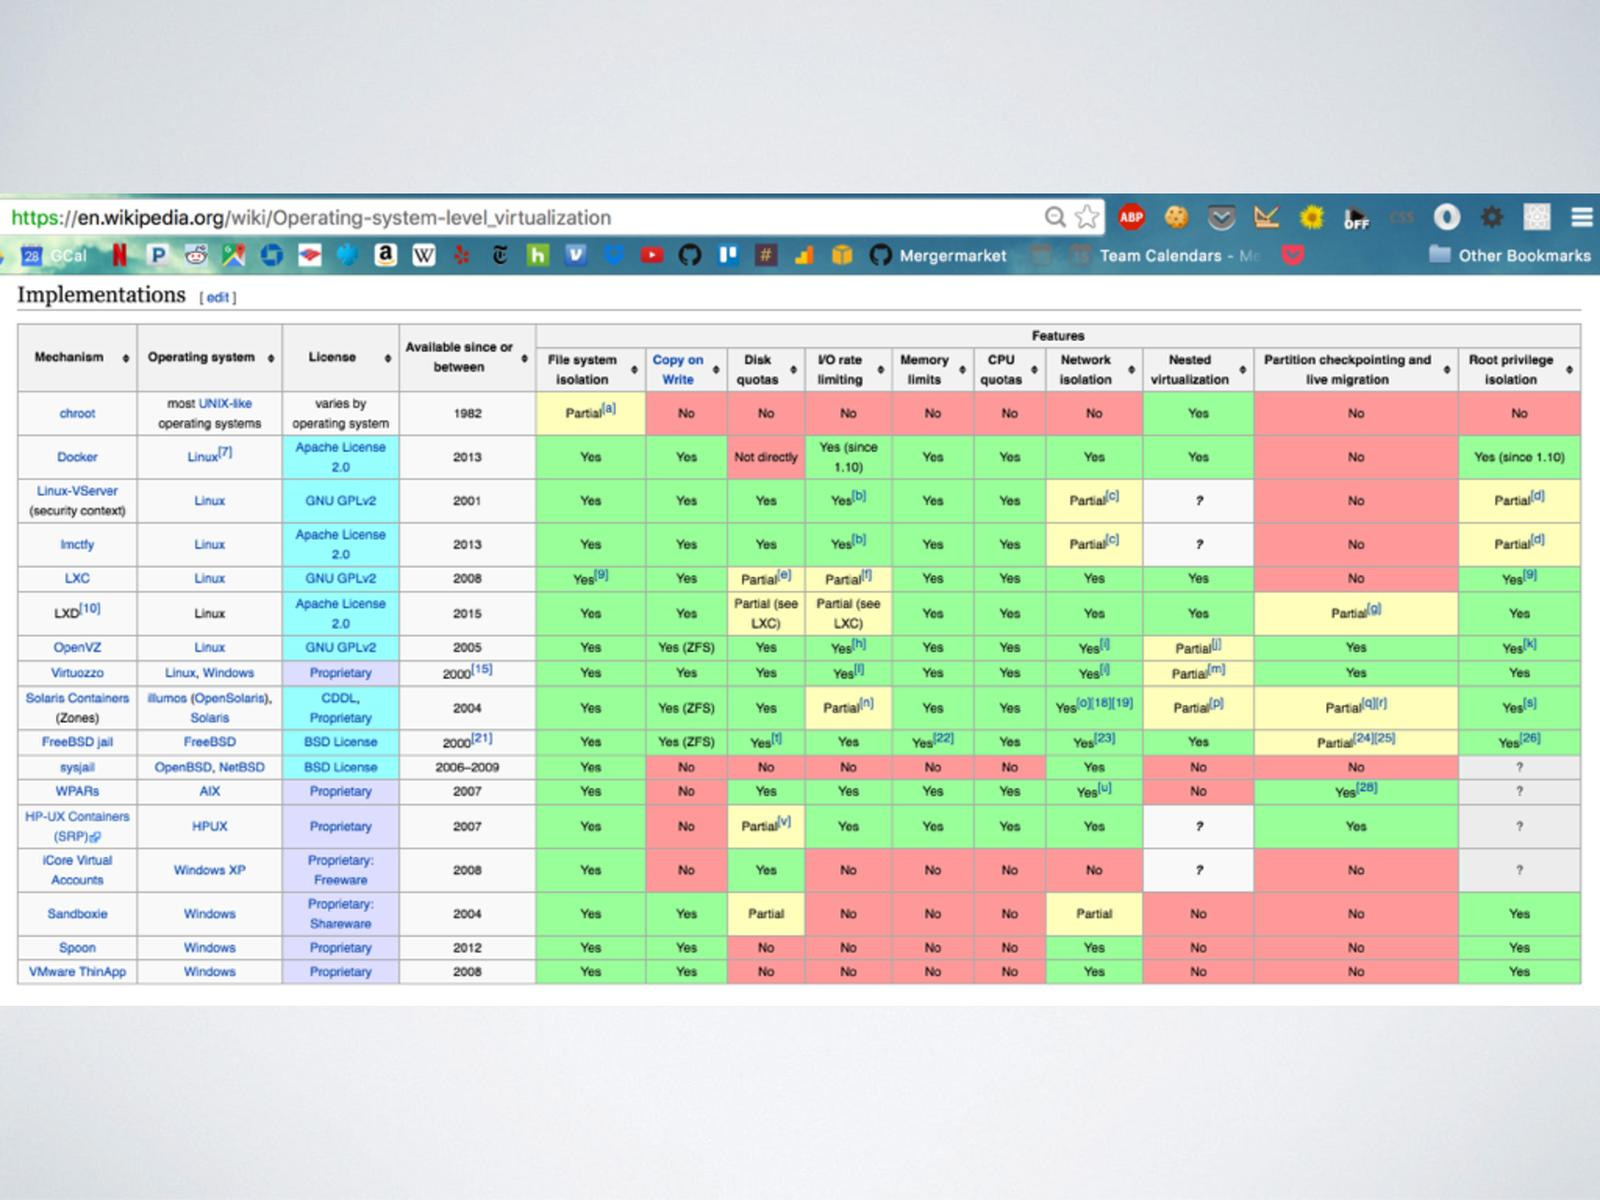Image resolution: width=1600 pixels, height=1200 pixels.
Task: Open the Netflix bookmark
Action: tap(120, 255)
